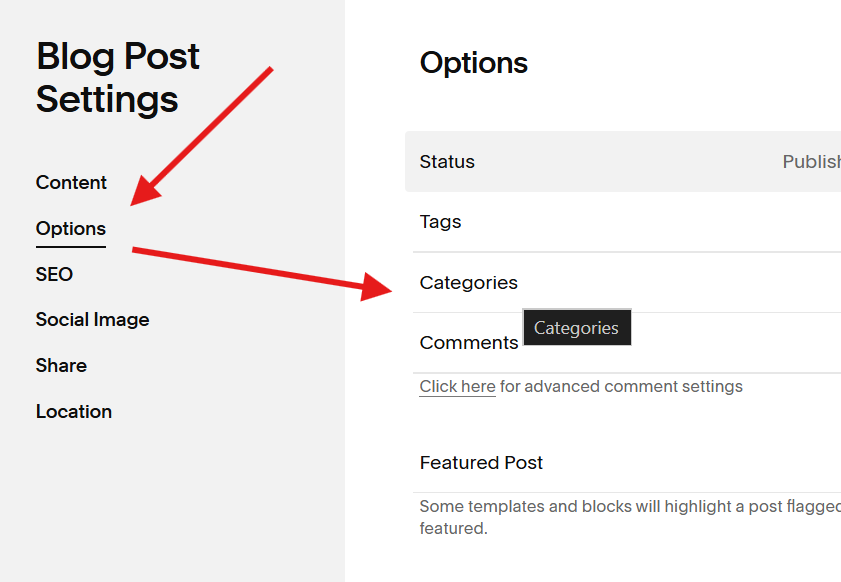Toggle the Featured Post option
The height and width of the screenshot is (582, 841).
627,462
